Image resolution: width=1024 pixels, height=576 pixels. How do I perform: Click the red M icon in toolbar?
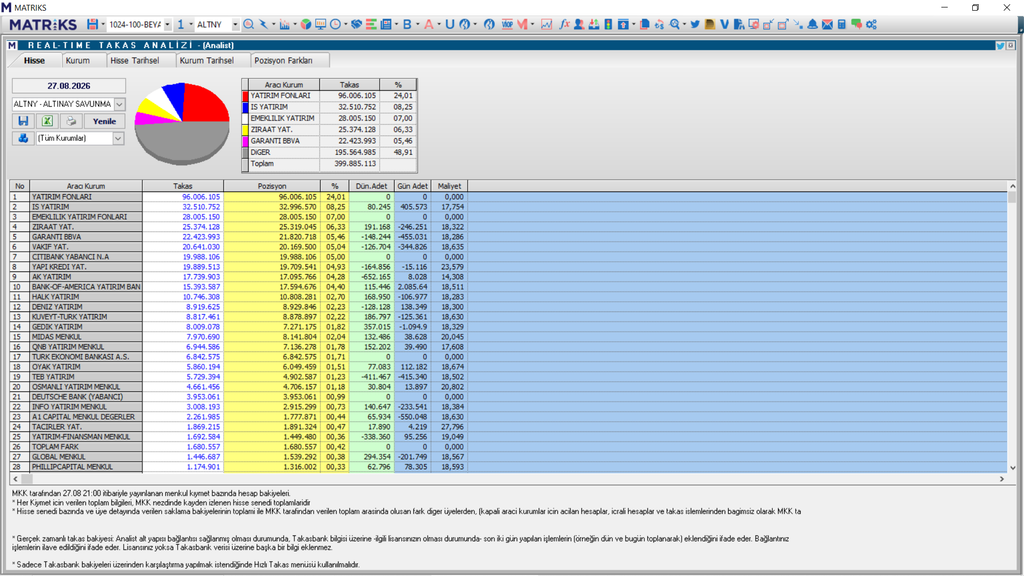point(522,24)
